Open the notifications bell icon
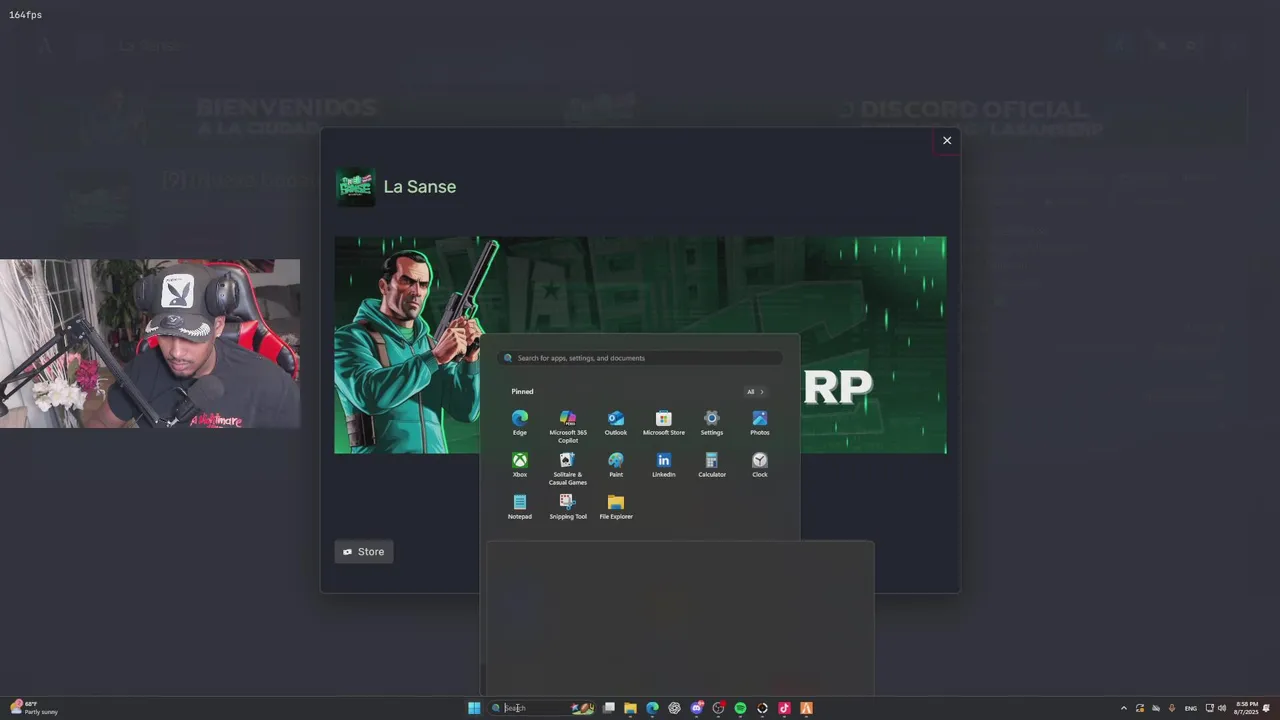Screen dimensions: 1280x720 [1267, 708]
